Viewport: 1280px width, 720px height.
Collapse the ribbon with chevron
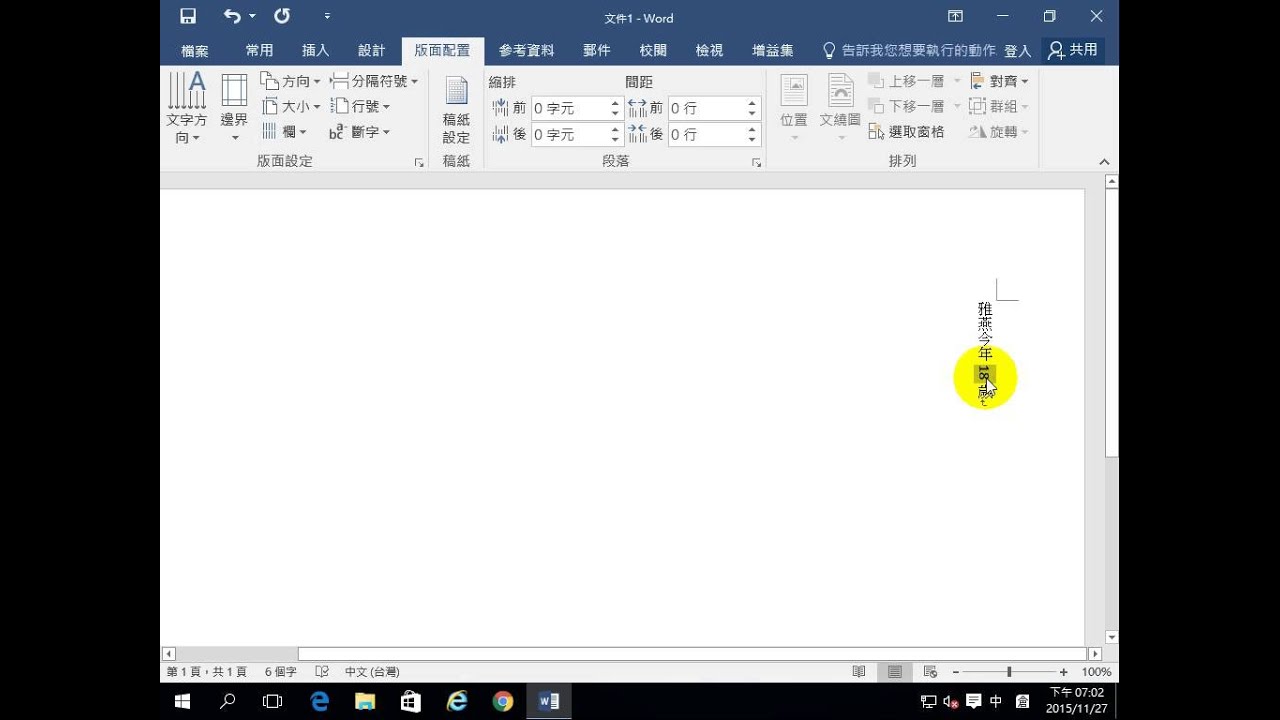pyautogui.click(x=1104, y=162)
